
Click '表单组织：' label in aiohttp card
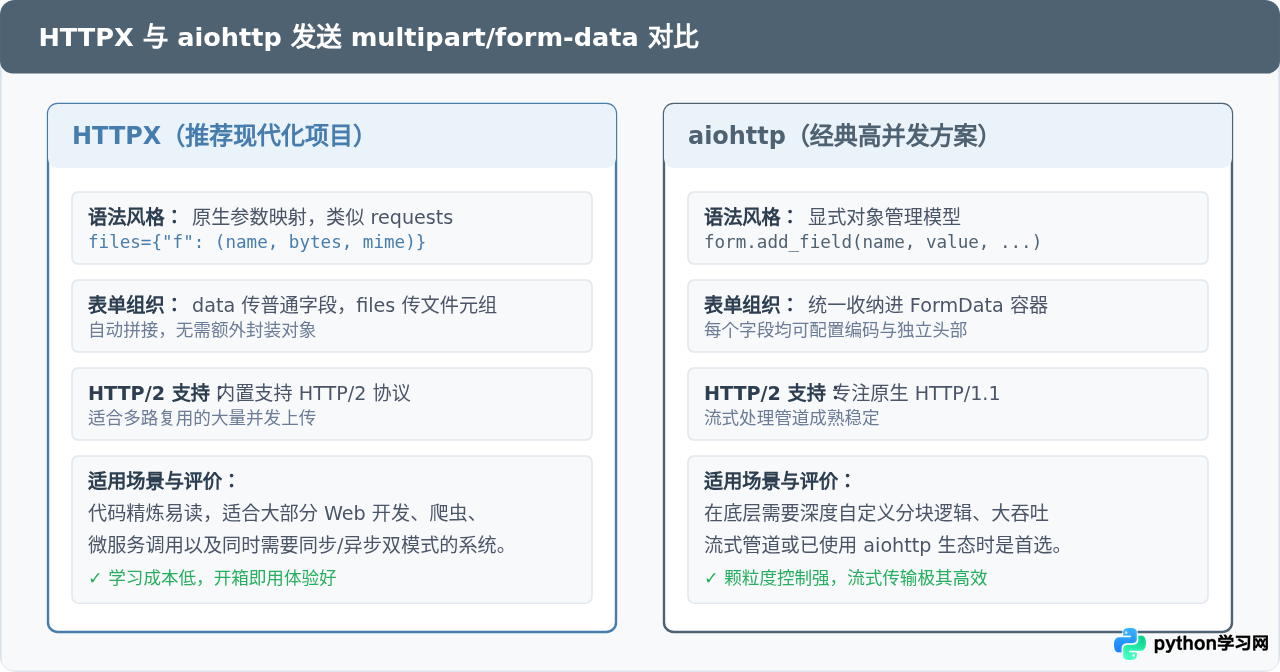tap(751, 305)
